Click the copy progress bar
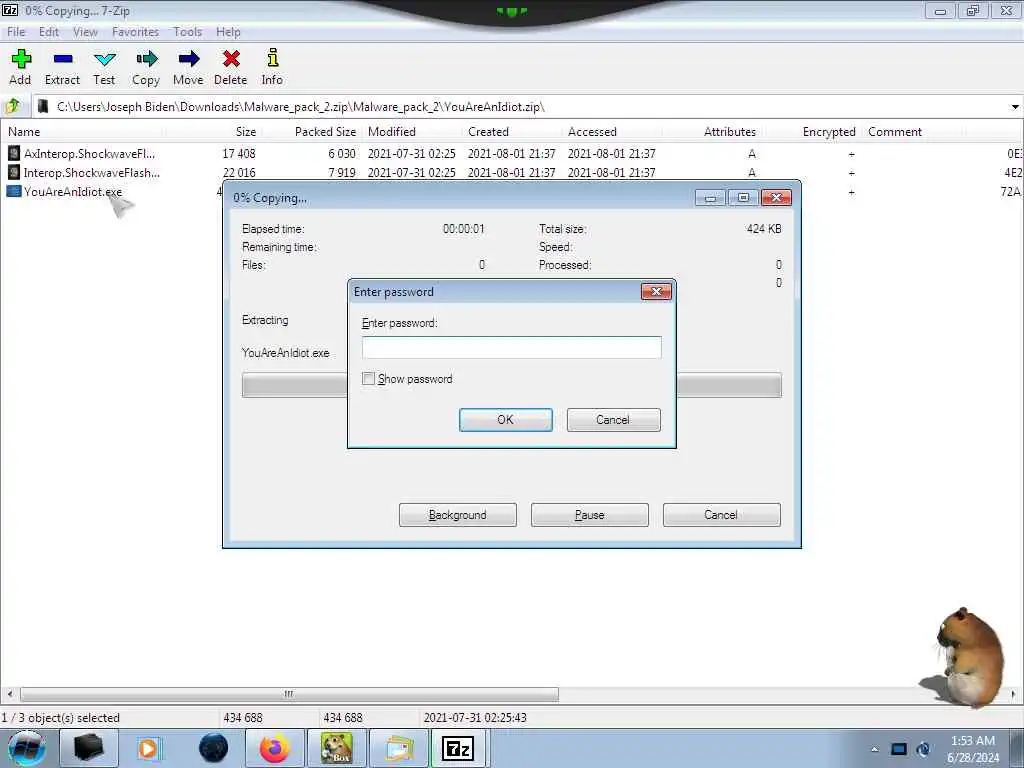This screenshot has width=1024, height=768. click(x=511, y=385)
